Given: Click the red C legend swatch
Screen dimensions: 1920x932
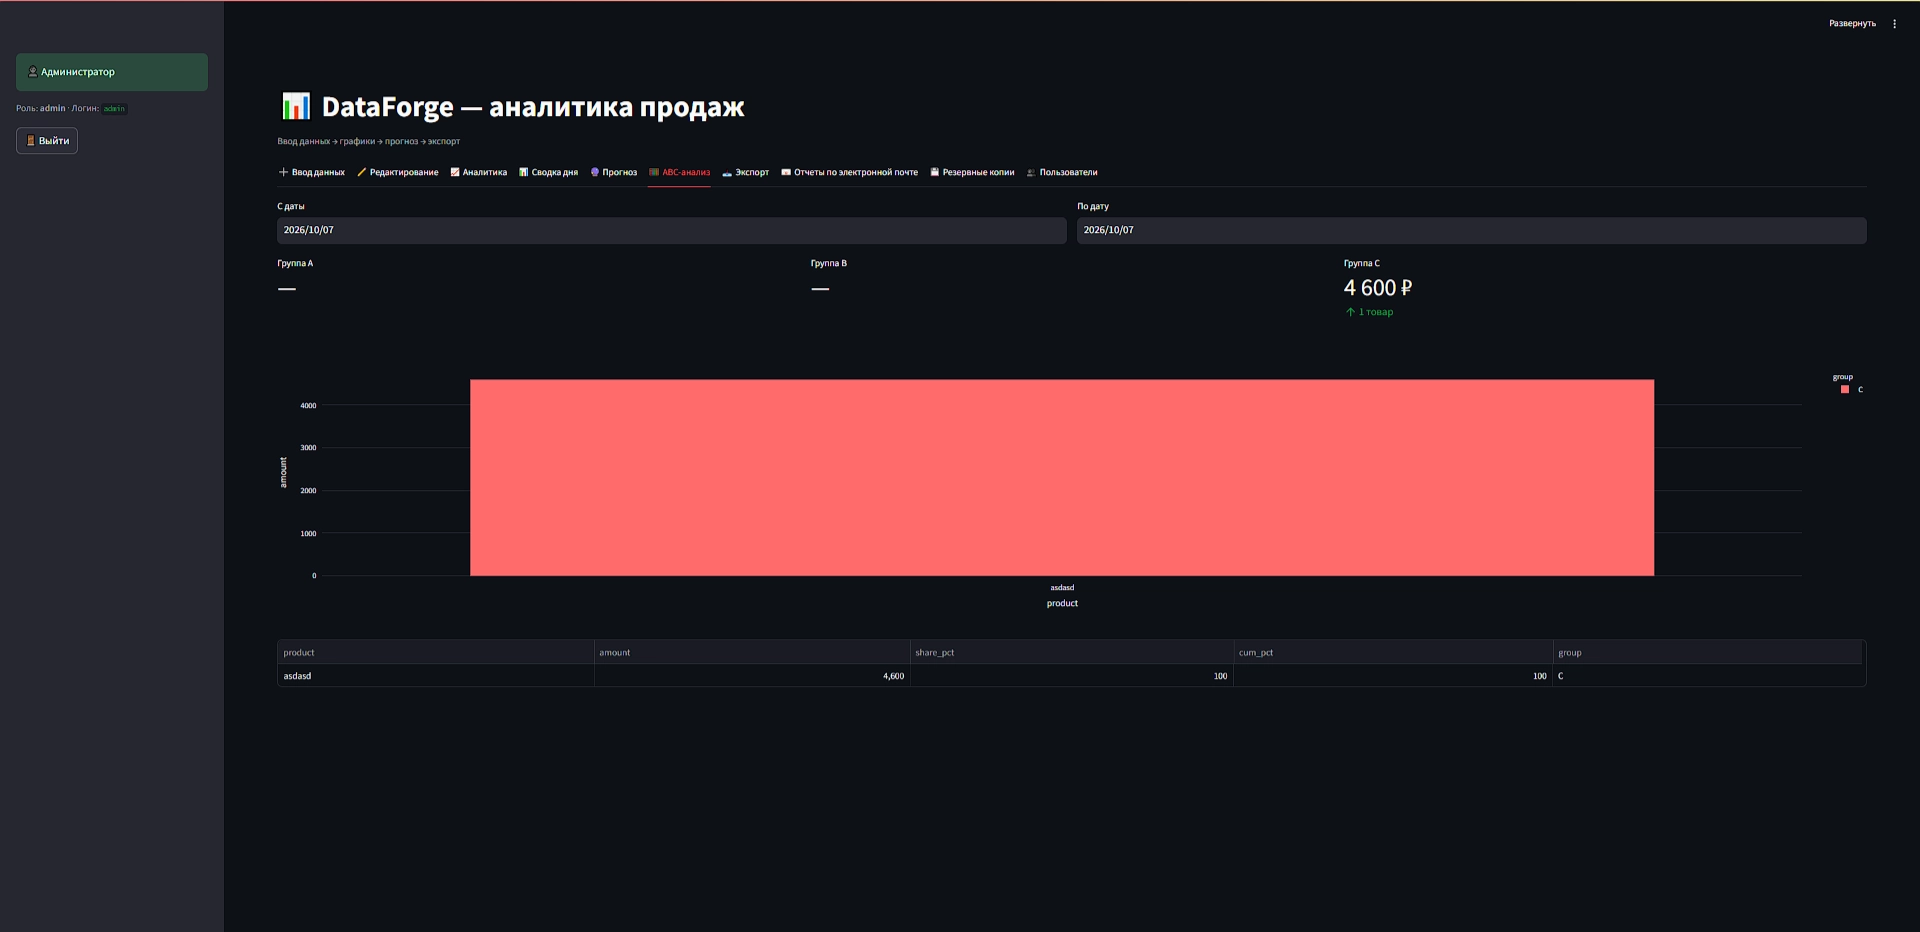Looking at the screenshot, I should point(1845,390).
